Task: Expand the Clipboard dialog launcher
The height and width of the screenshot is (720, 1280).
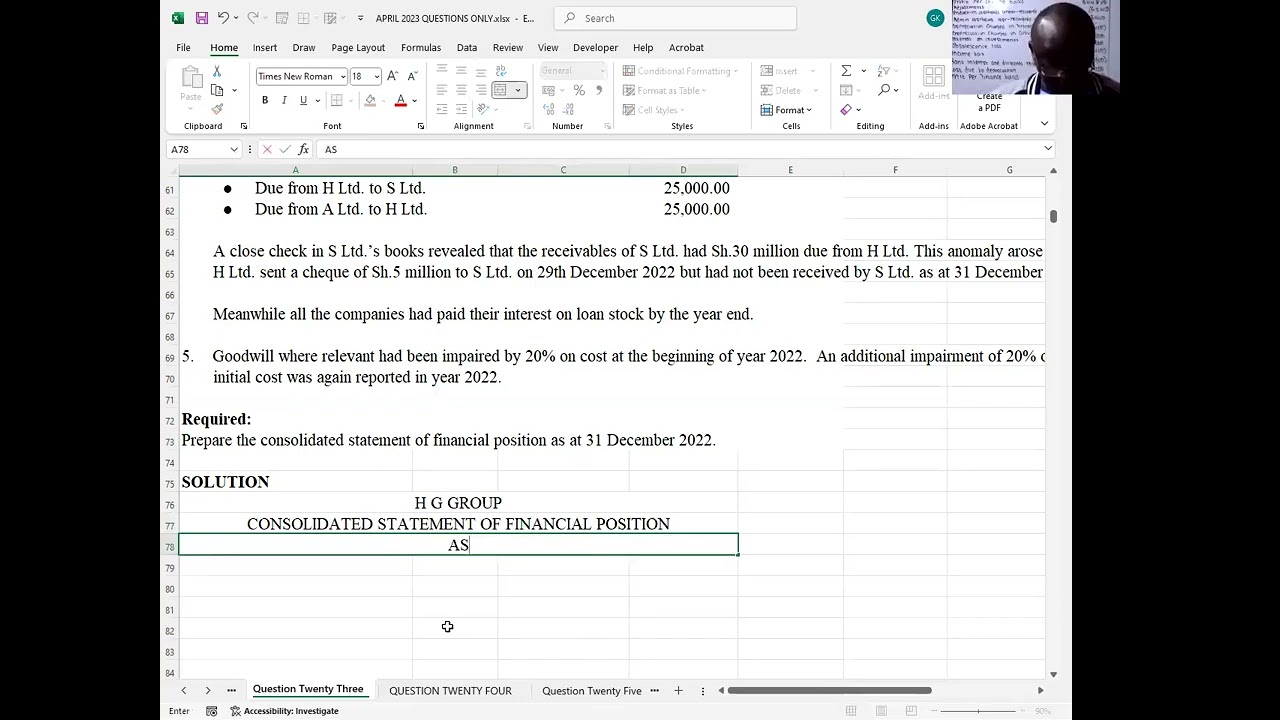Action: click(x=243, y=126)
